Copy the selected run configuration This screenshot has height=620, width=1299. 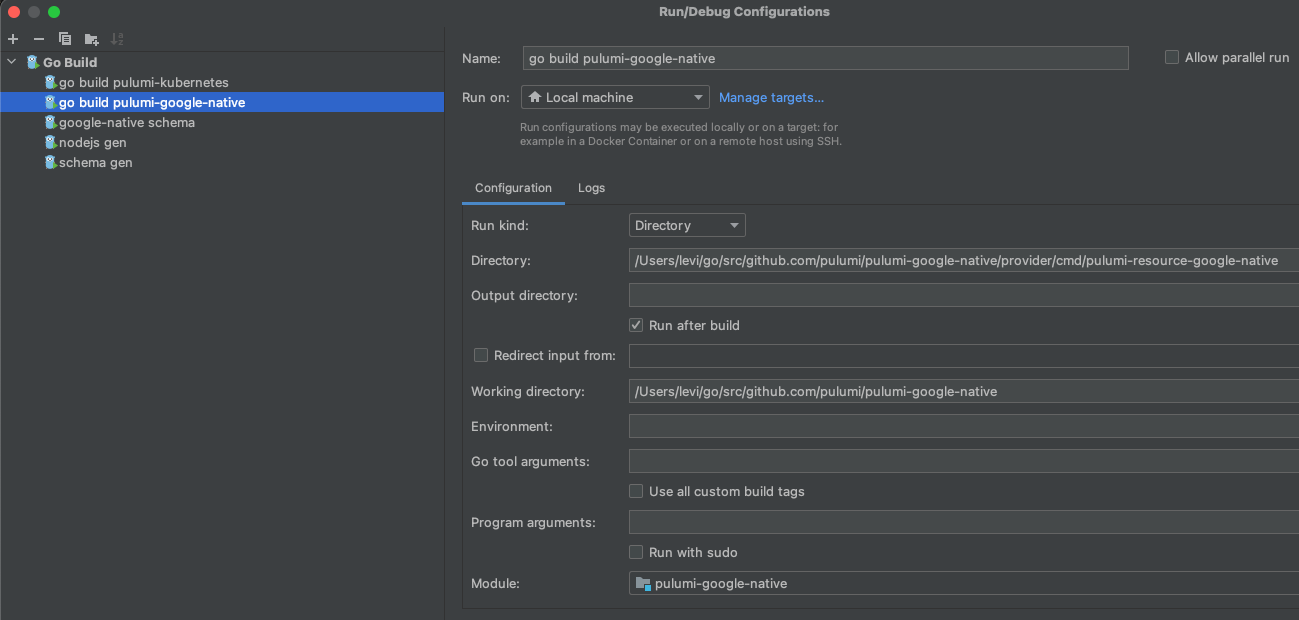[x=64, y=38]
